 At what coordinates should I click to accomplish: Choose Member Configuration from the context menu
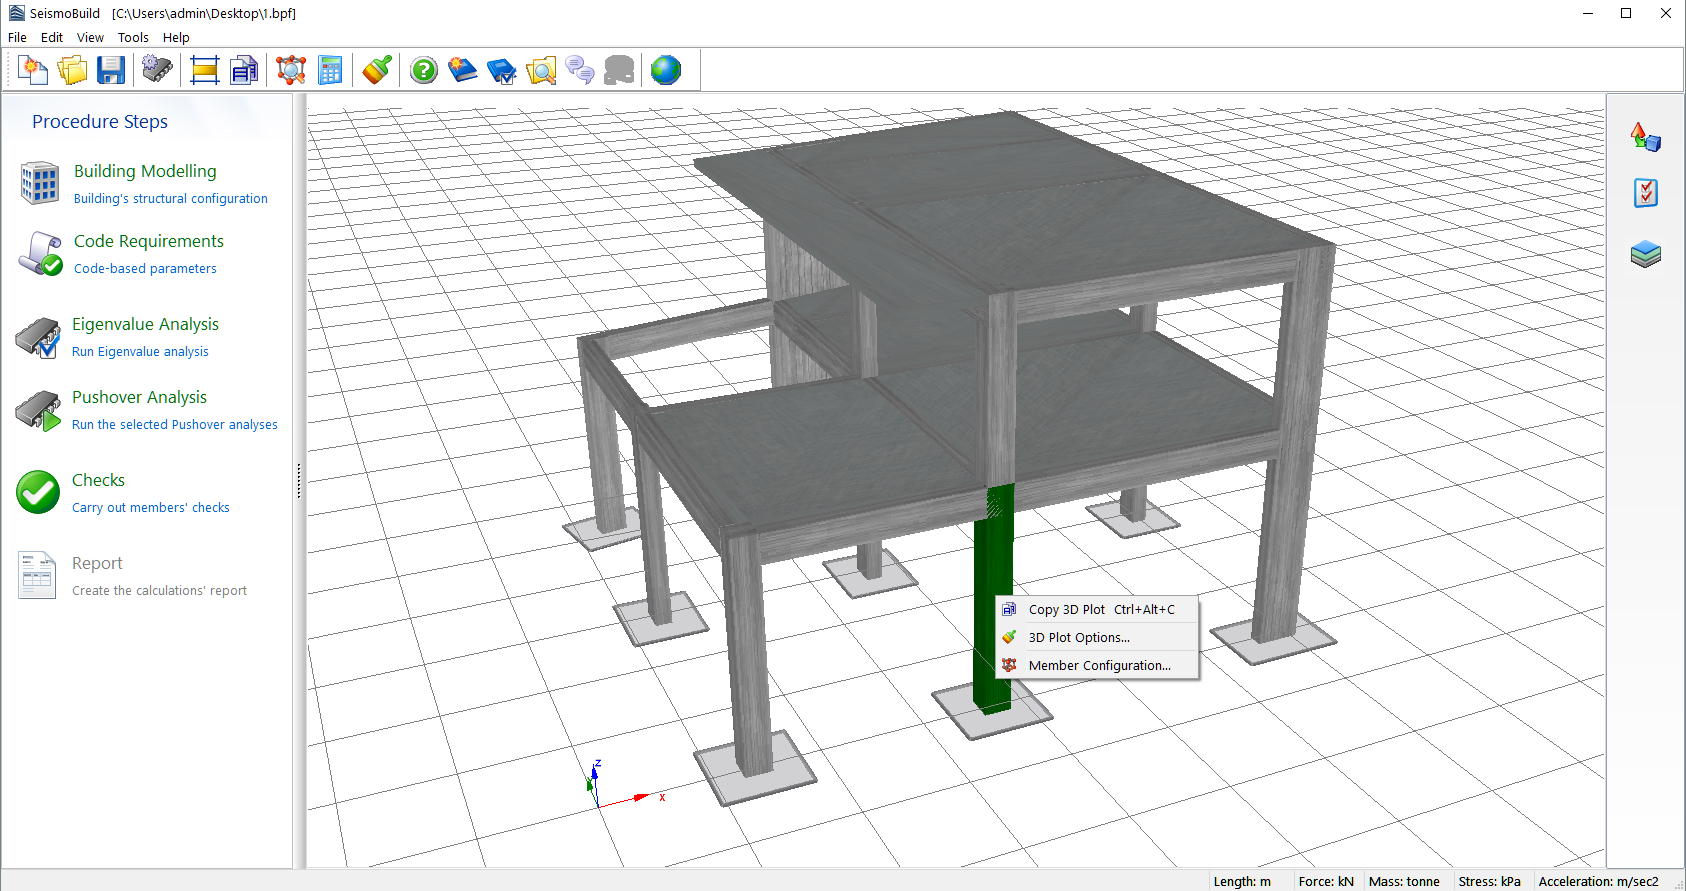(x=1099, y=666)
